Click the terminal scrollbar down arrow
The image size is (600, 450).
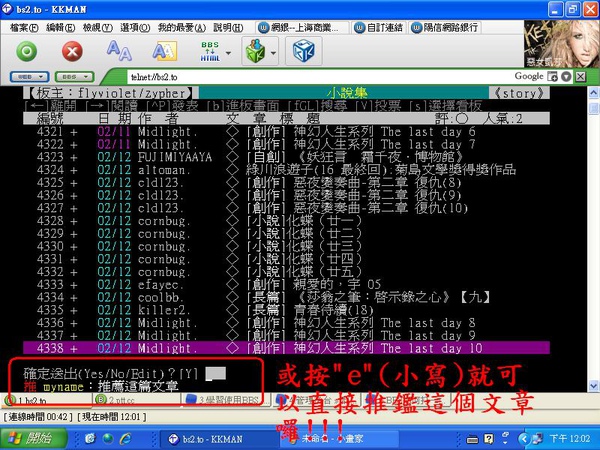point(593,385)
